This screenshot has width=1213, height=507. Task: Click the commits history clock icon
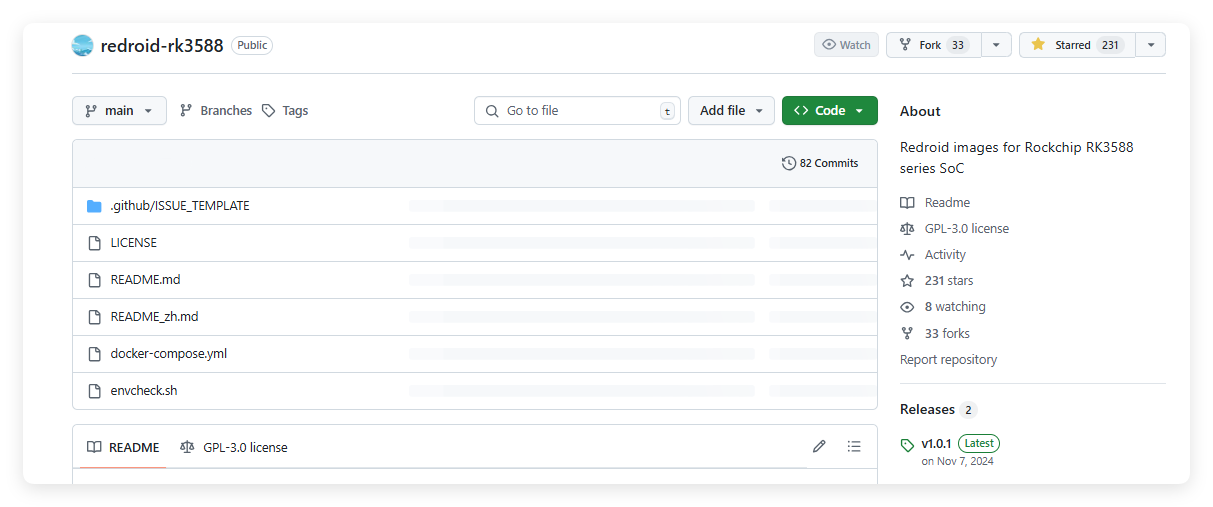(789, 163)
